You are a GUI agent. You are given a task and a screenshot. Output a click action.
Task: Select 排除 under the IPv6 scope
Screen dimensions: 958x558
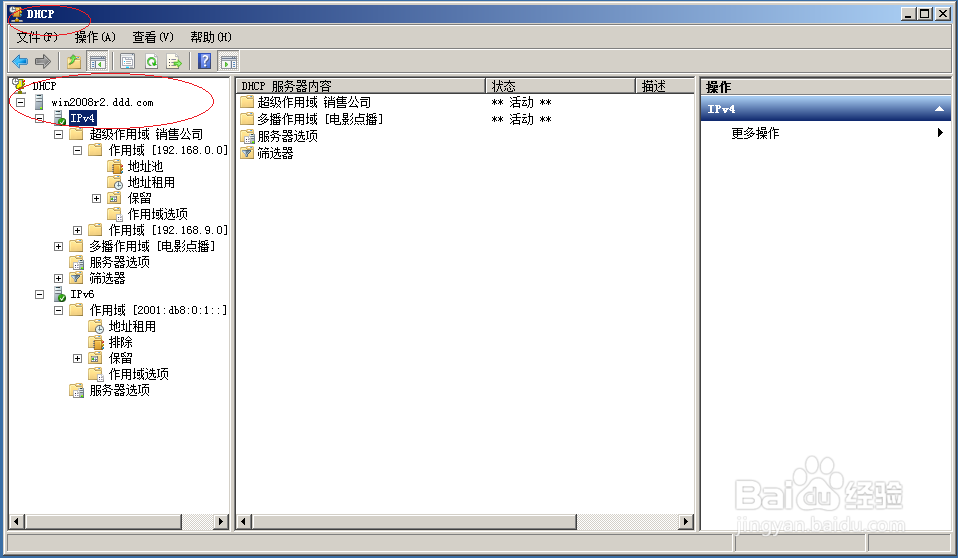tap(120, 342)
